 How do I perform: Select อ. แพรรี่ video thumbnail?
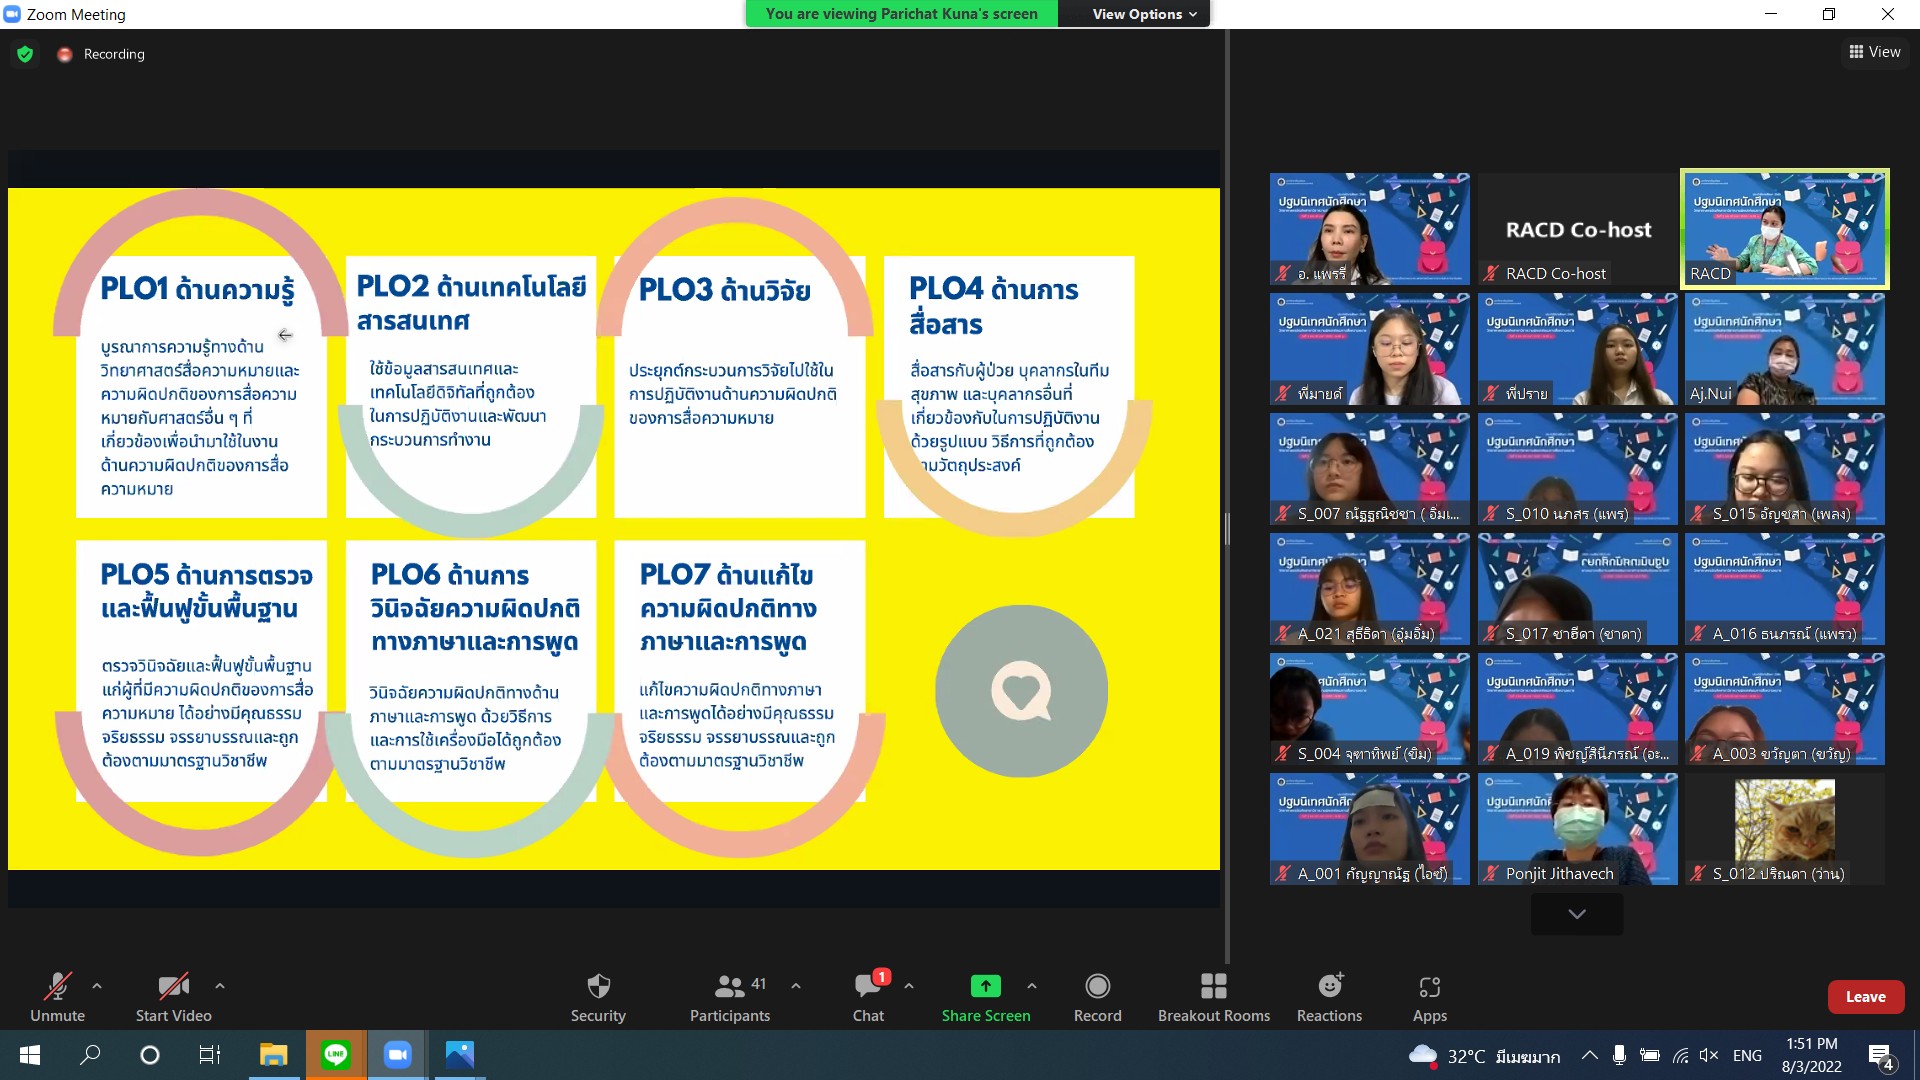(1370, 229)
